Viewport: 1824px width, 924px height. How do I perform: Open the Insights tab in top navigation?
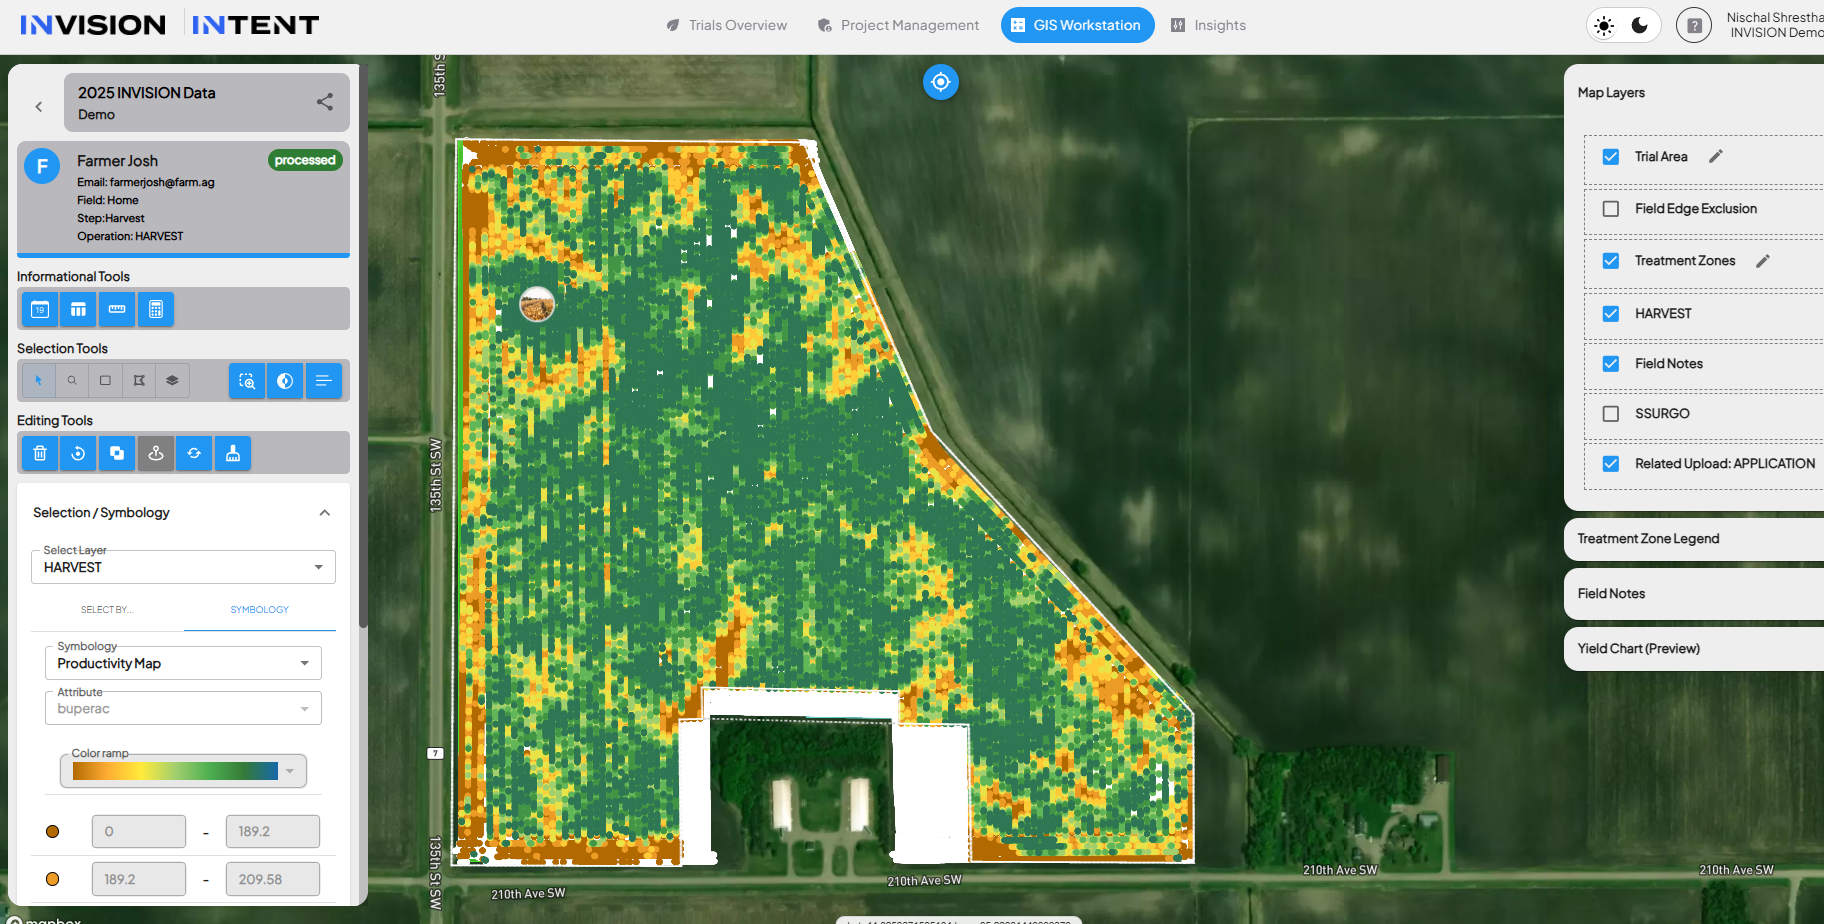click(x=1208, y=25)
